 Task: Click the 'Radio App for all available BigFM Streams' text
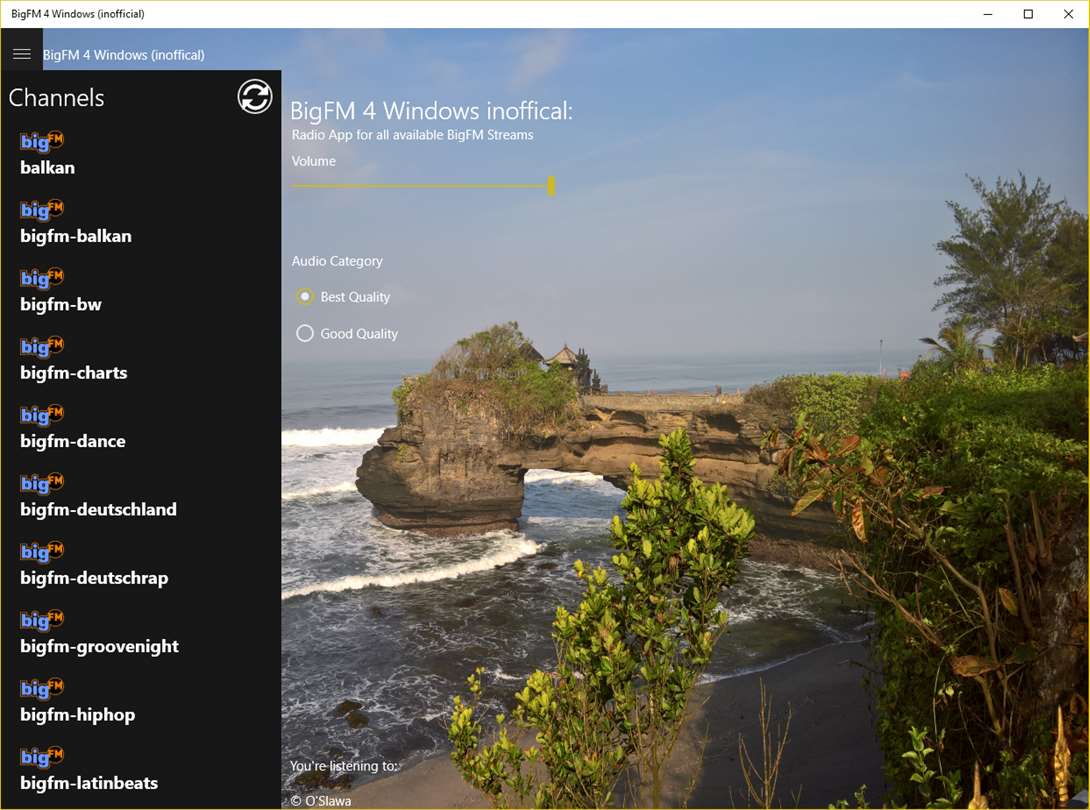point(412,135)
